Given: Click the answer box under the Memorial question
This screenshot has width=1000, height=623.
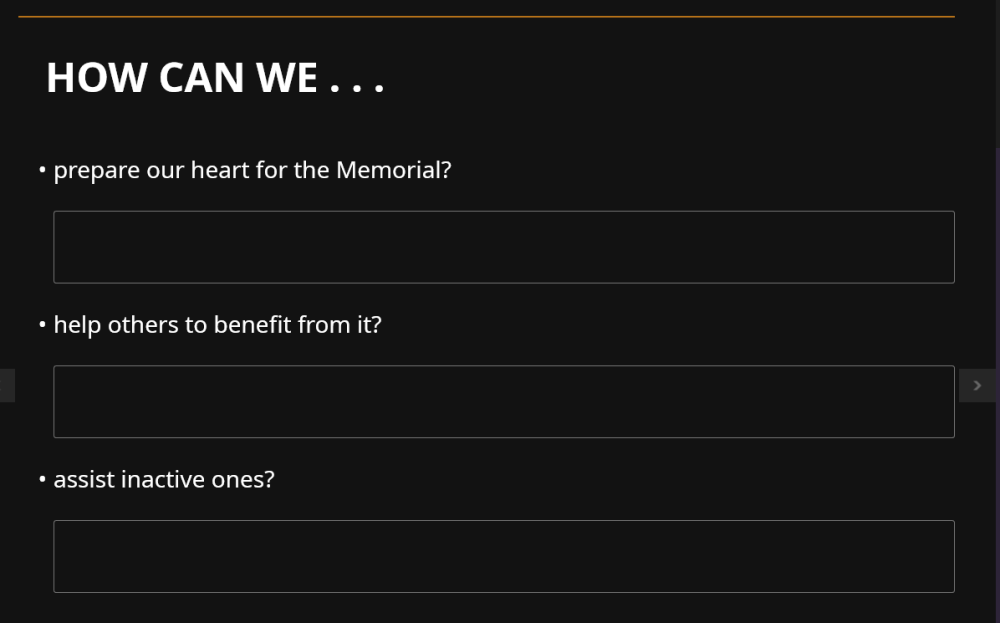Looking at the screenshot, I should point(503,247).
